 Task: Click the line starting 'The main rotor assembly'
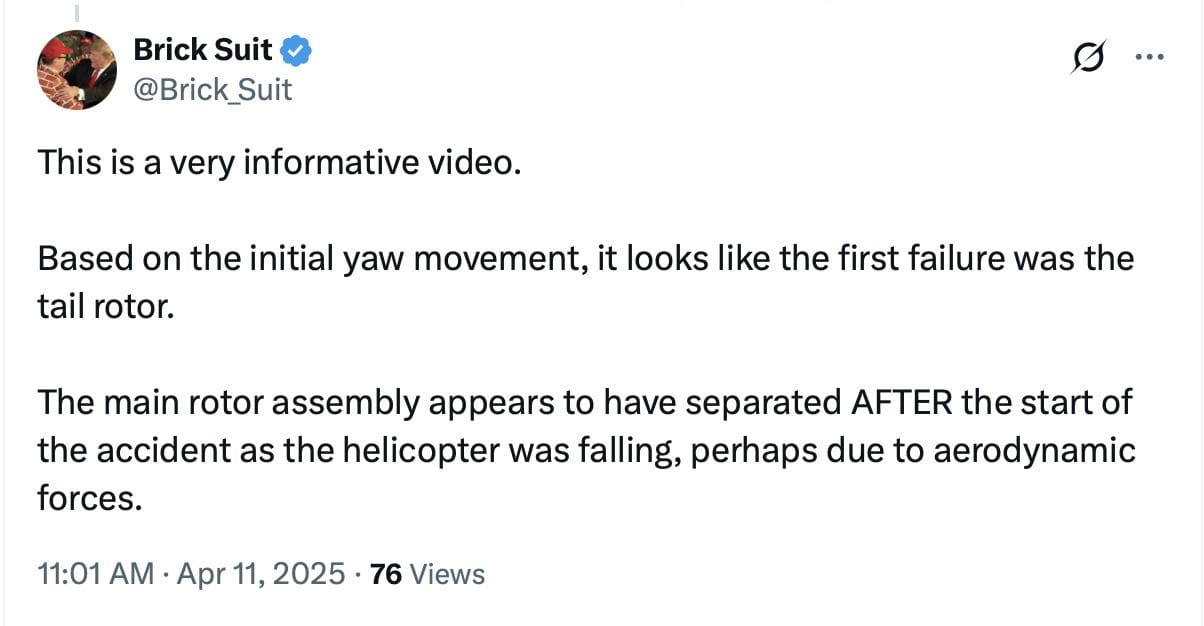pyautogui.click(x=585, y=403)
